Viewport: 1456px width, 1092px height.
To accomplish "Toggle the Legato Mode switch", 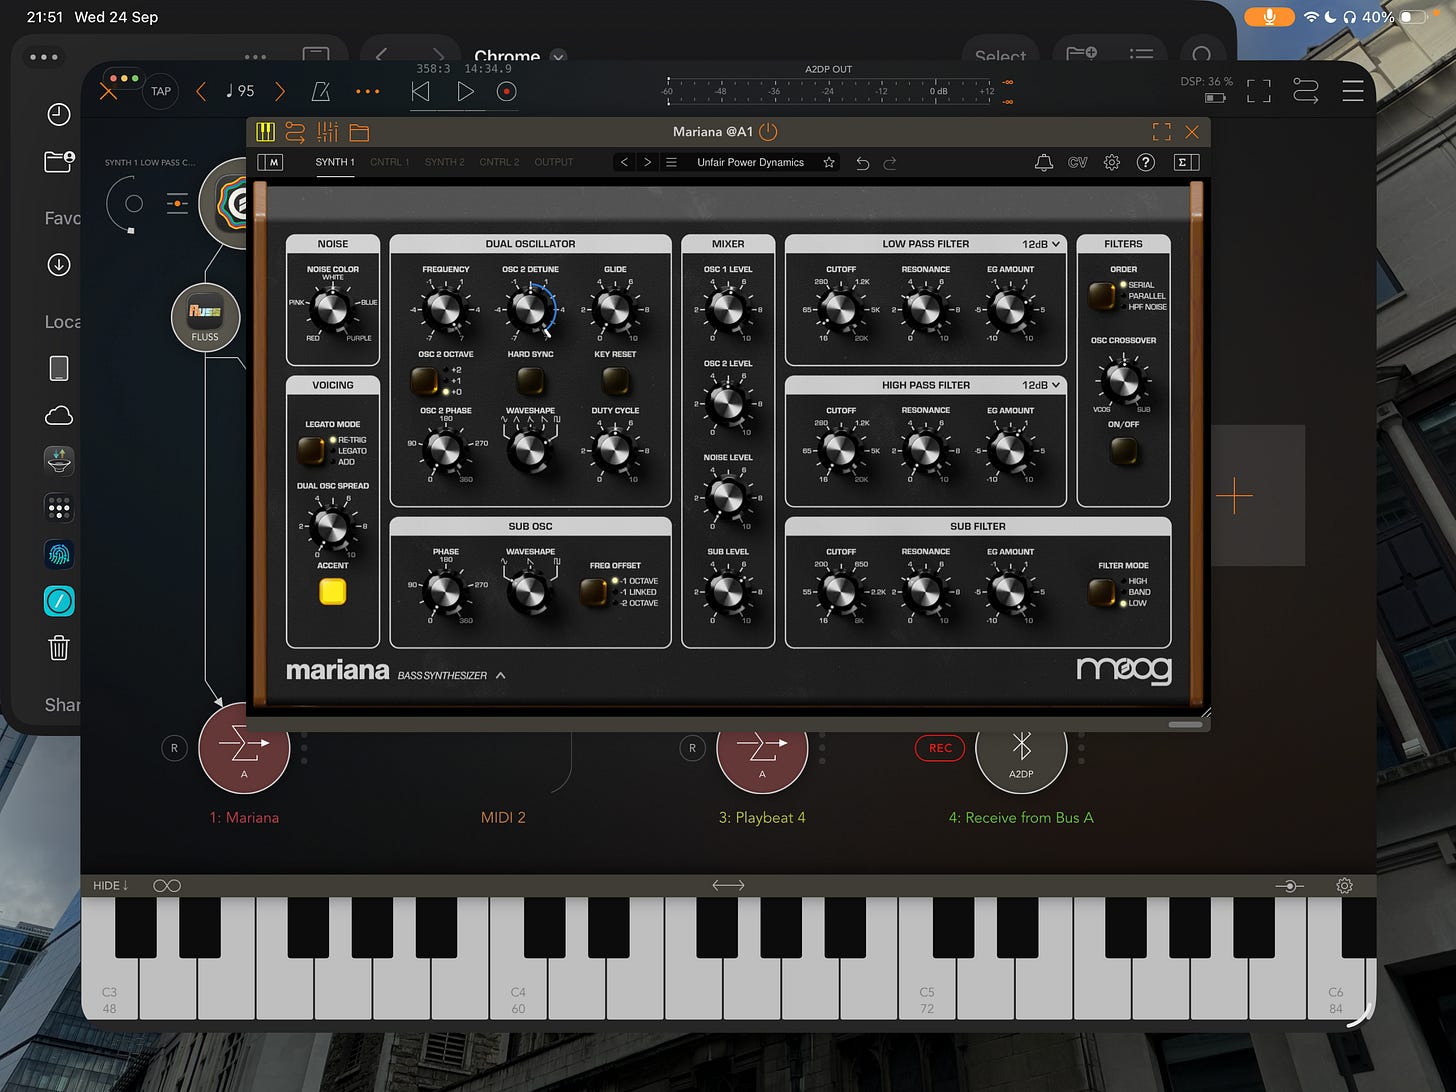I will click(311, 450).
